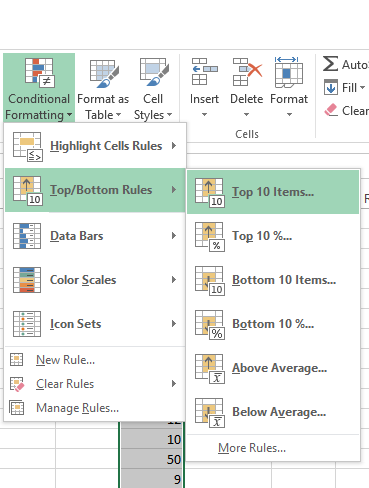Viewport: 369px width, 488px height.
Task: Click the AutoSum sigma icon
Action: (330, 64)
